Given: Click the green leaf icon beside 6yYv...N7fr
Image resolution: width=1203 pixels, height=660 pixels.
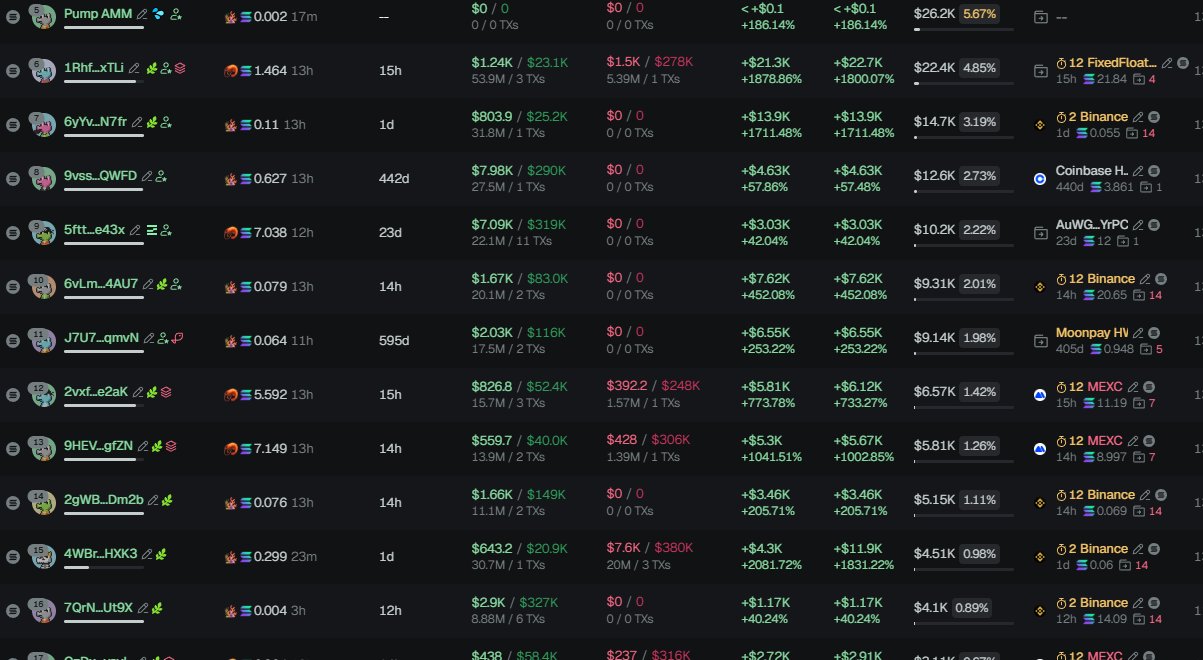Looking at the screenshot, I should pyautogui.click(x=152, y=122).
